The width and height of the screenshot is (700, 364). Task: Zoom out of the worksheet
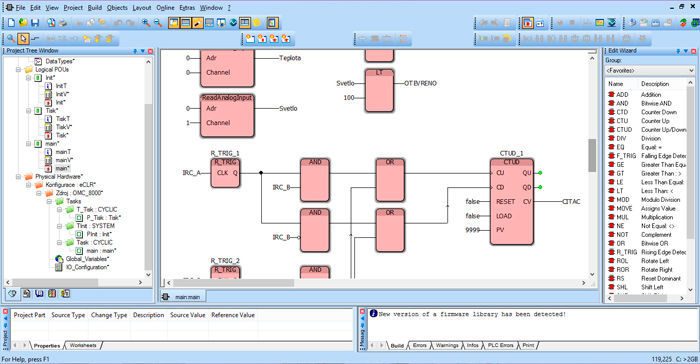coord(158,23)
